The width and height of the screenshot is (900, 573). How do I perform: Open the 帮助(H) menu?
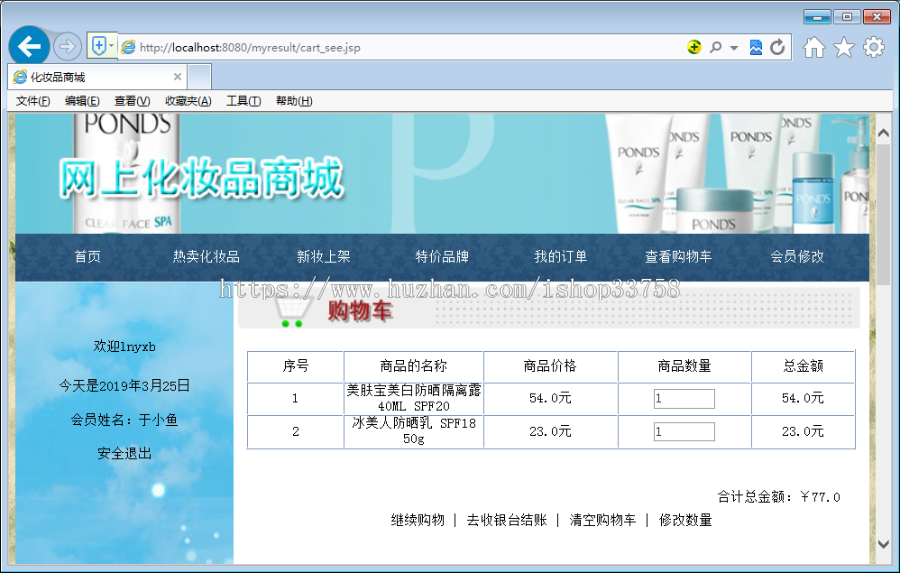pos(294,101)
